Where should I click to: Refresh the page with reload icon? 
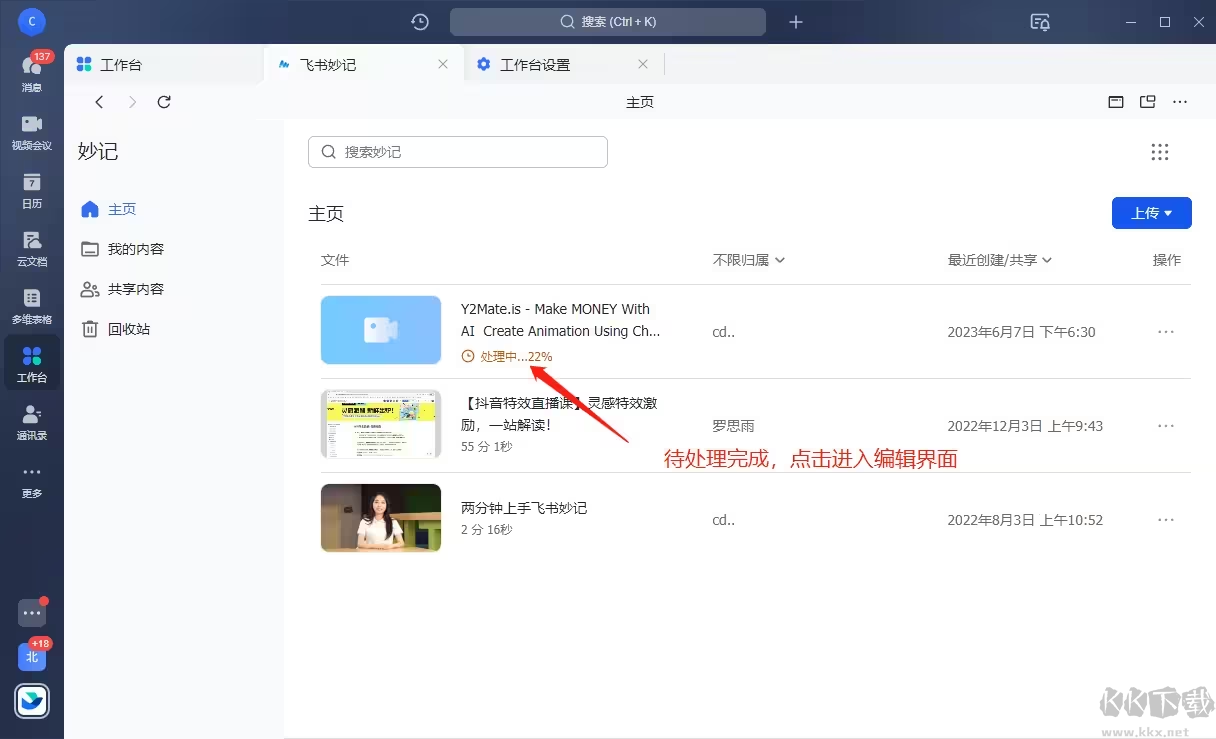(x=165, y=102)
